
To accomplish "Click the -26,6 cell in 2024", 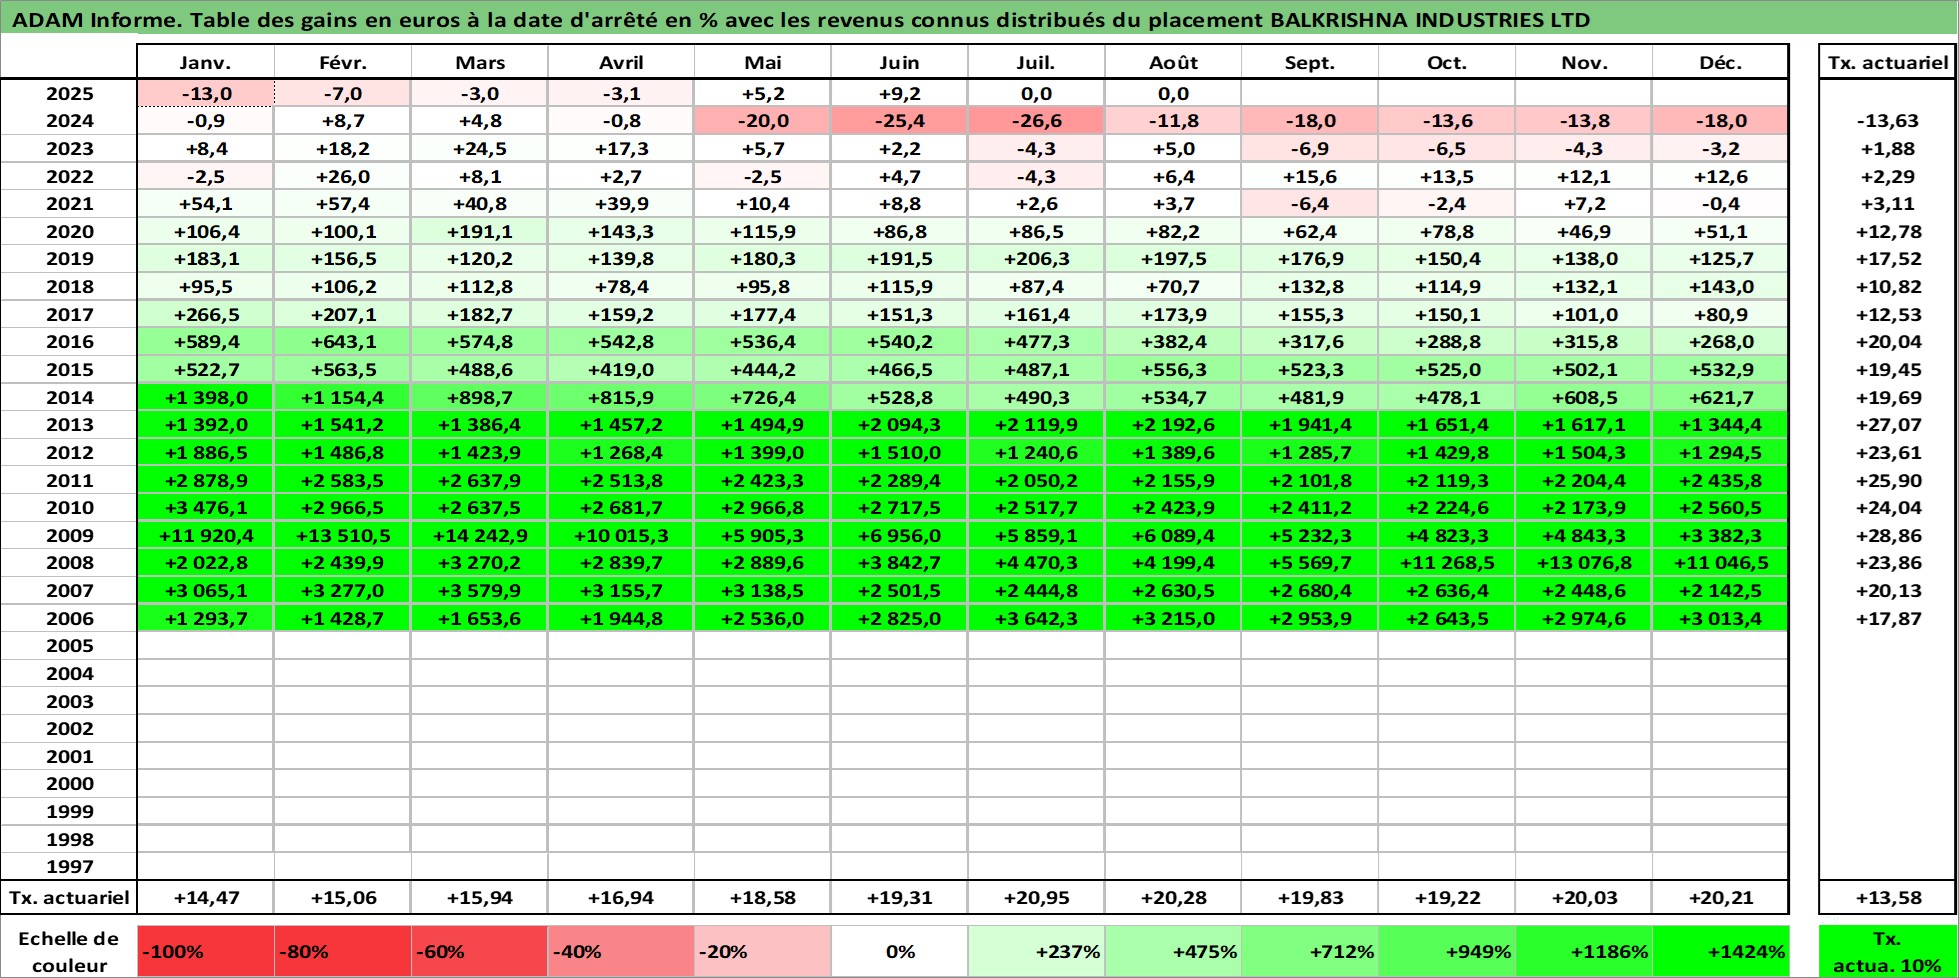I will tap(1036, 121).
